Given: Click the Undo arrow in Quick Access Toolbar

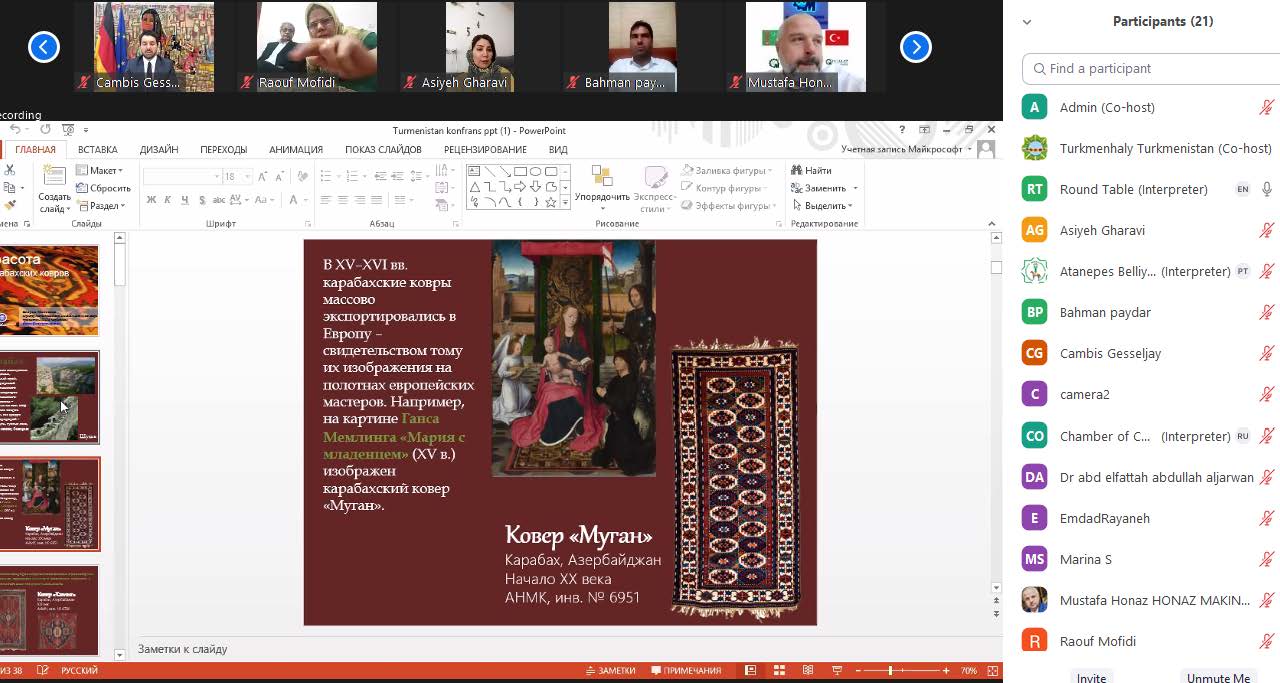Looking at the screenshot, I should click(15, 130).
